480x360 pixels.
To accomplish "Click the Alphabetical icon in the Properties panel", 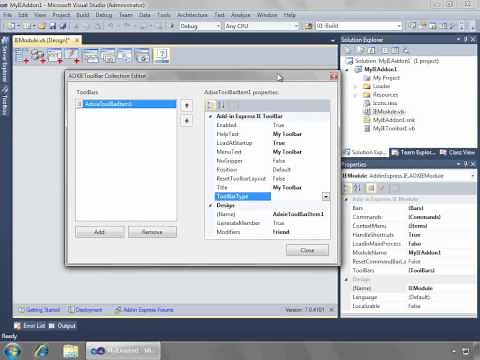I will point(357,188).
